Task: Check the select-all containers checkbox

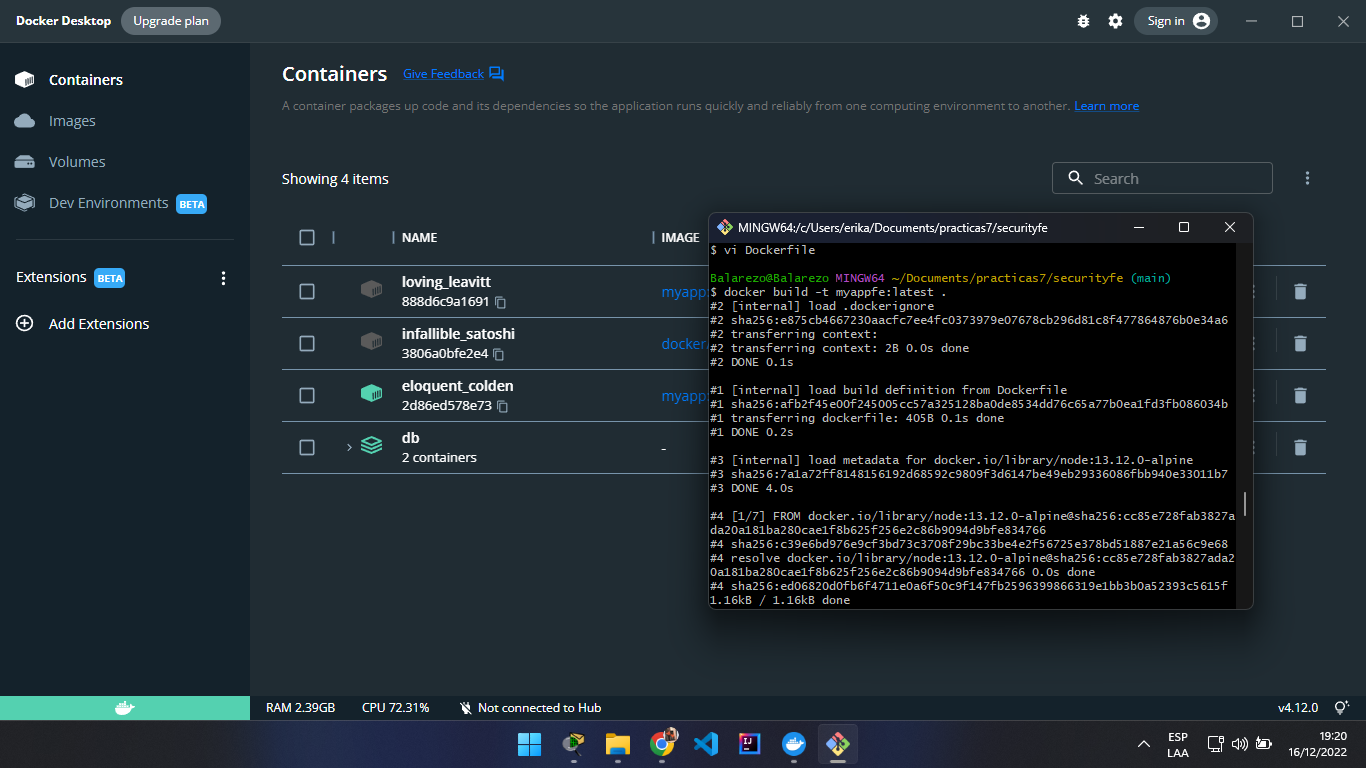Action: click(306, 238)
